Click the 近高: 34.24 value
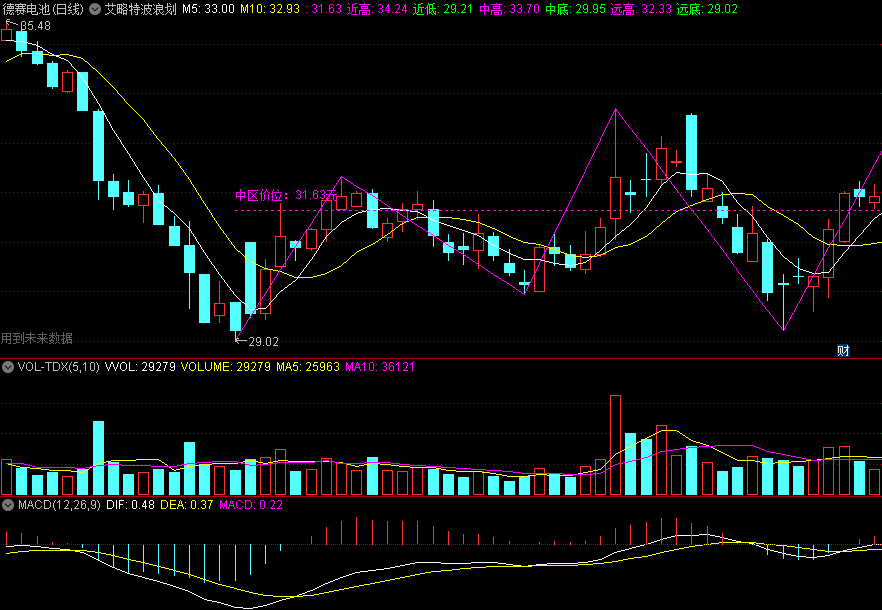 coord(377,9)
